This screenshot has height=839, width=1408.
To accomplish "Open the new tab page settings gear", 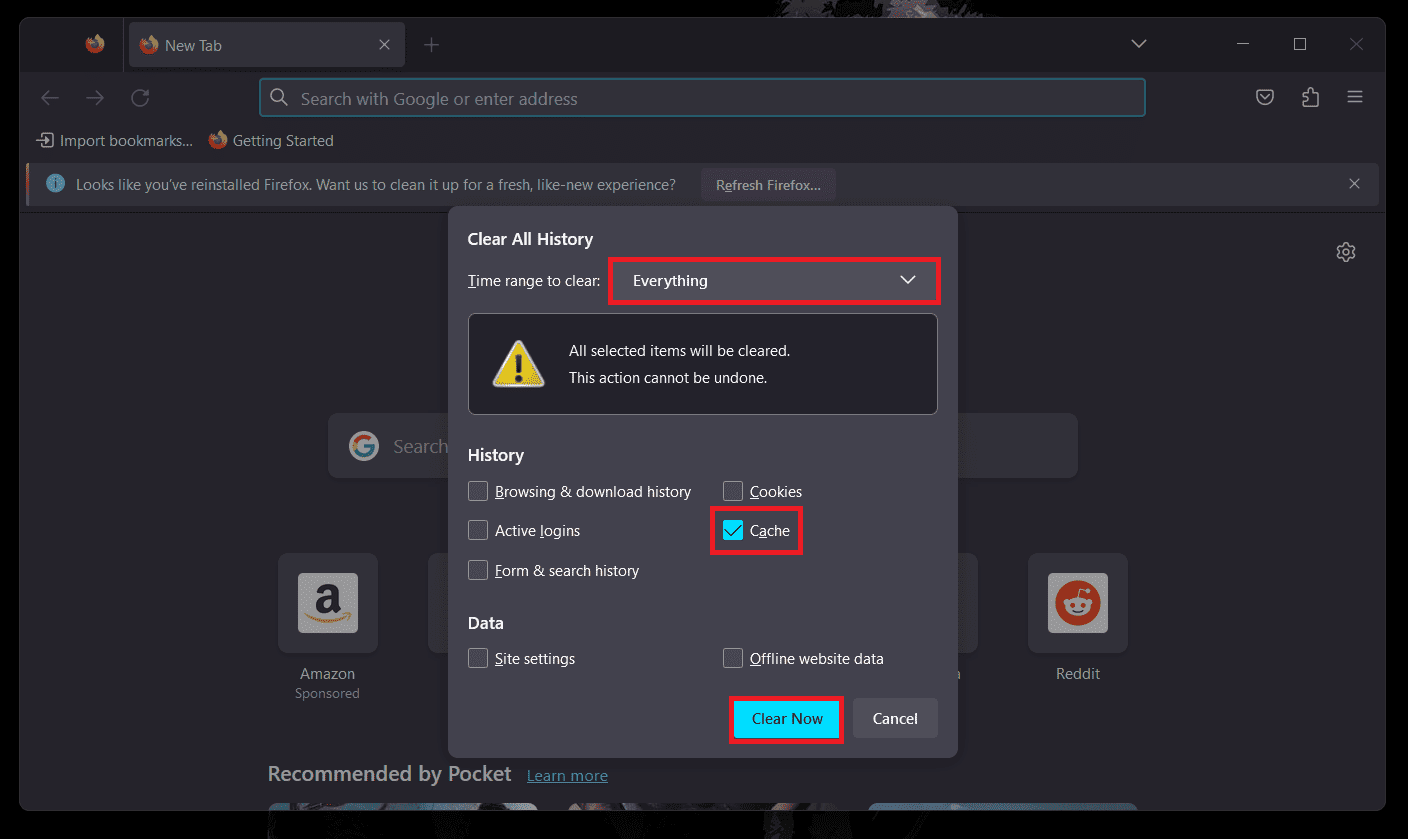I will (1345, 252).
